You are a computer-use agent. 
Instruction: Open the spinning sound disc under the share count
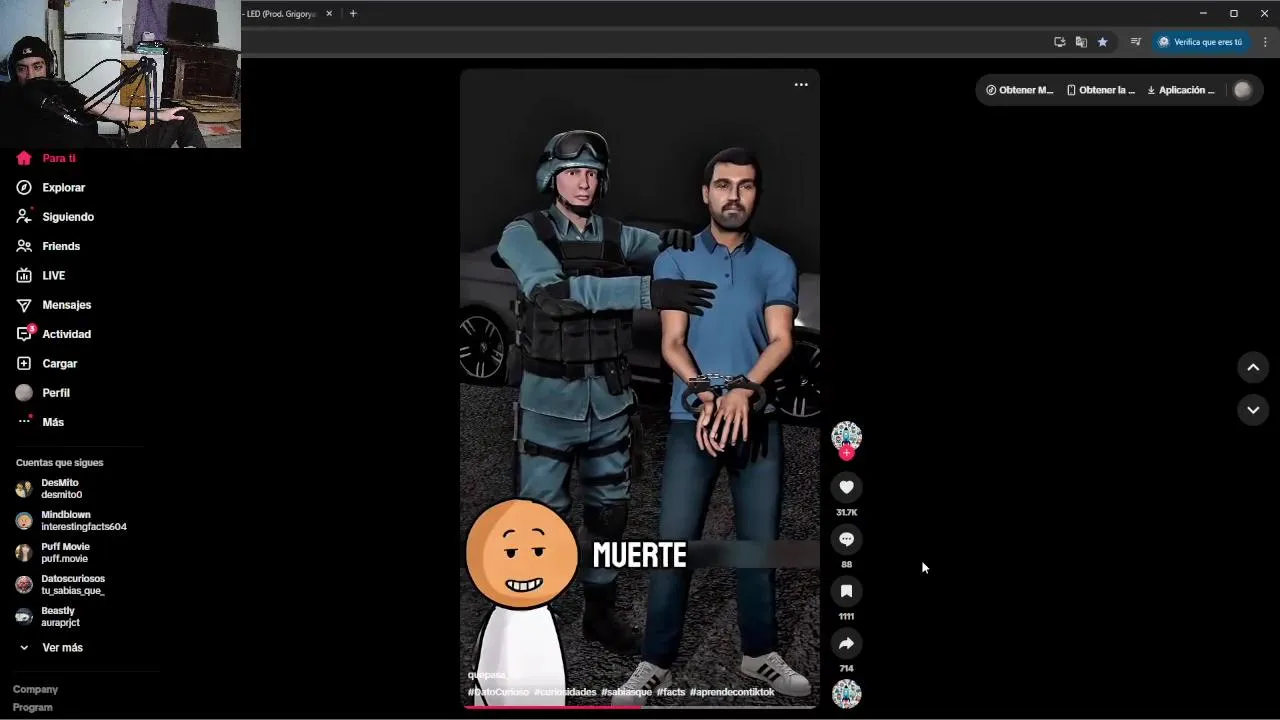click(x=846, y=694)
